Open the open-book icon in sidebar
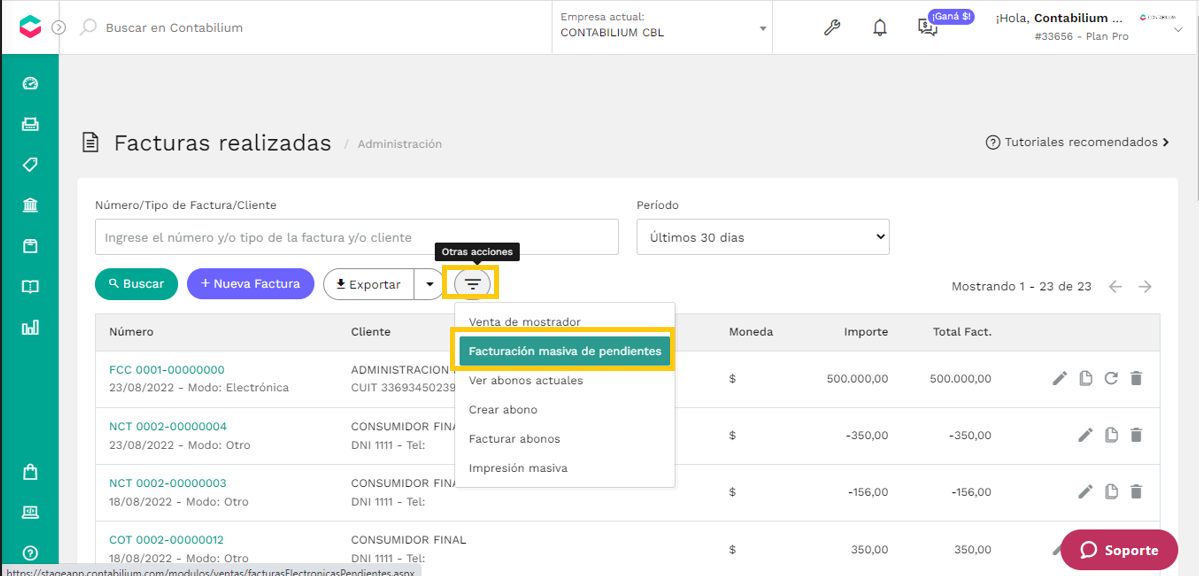Image resolution: width=1199 pixels, height=576 pixels. (30, 287)
